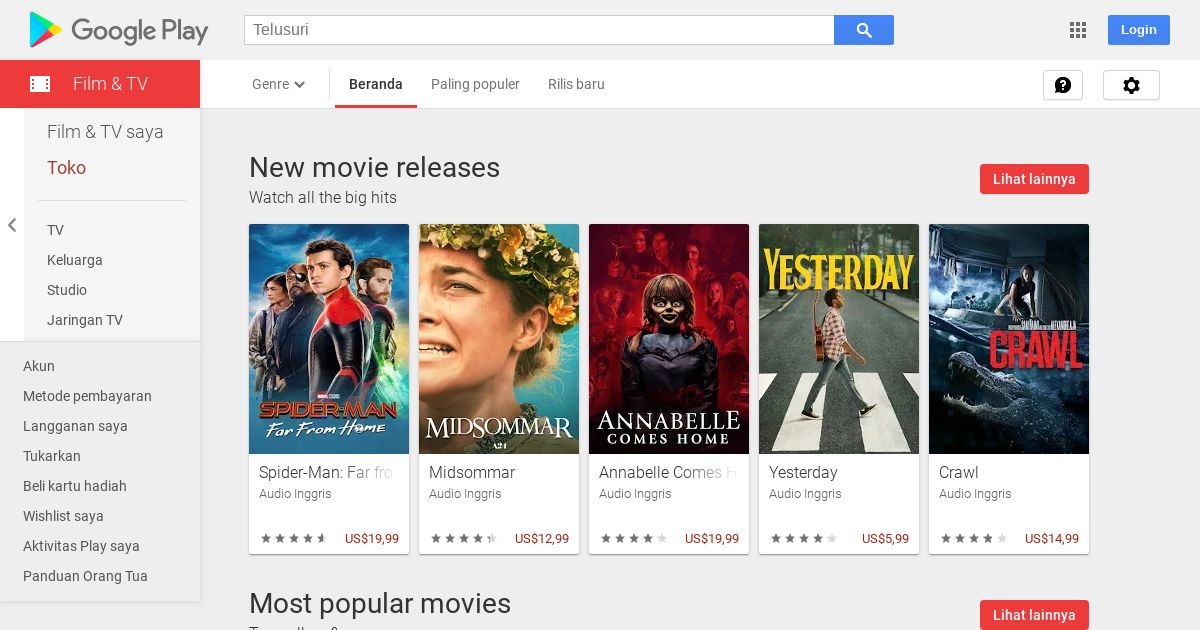The image size is (1200, 630).
Task: Click the Login button
Action: pyautogui.click(x=1138, y=30)
